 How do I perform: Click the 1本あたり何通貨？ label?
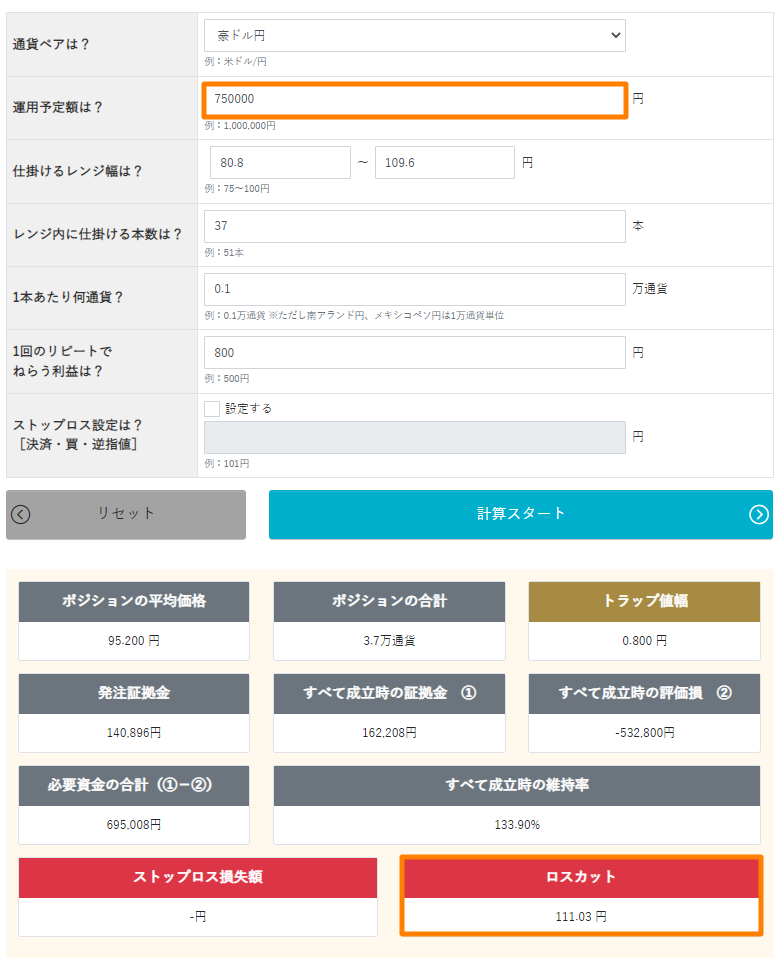click(x=68, y=298)
